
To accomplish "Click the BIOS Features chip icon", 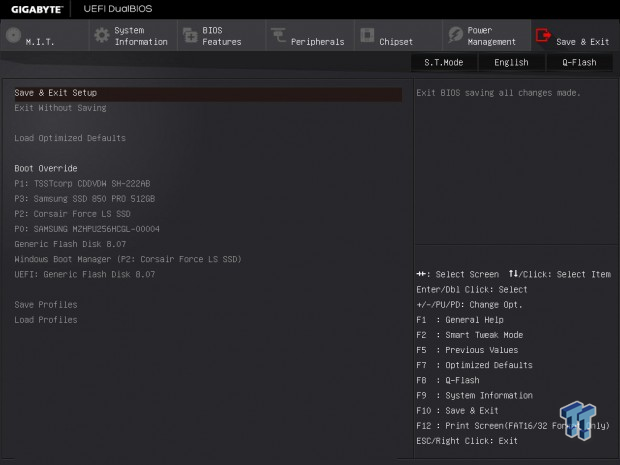I will tap(190, 35).
